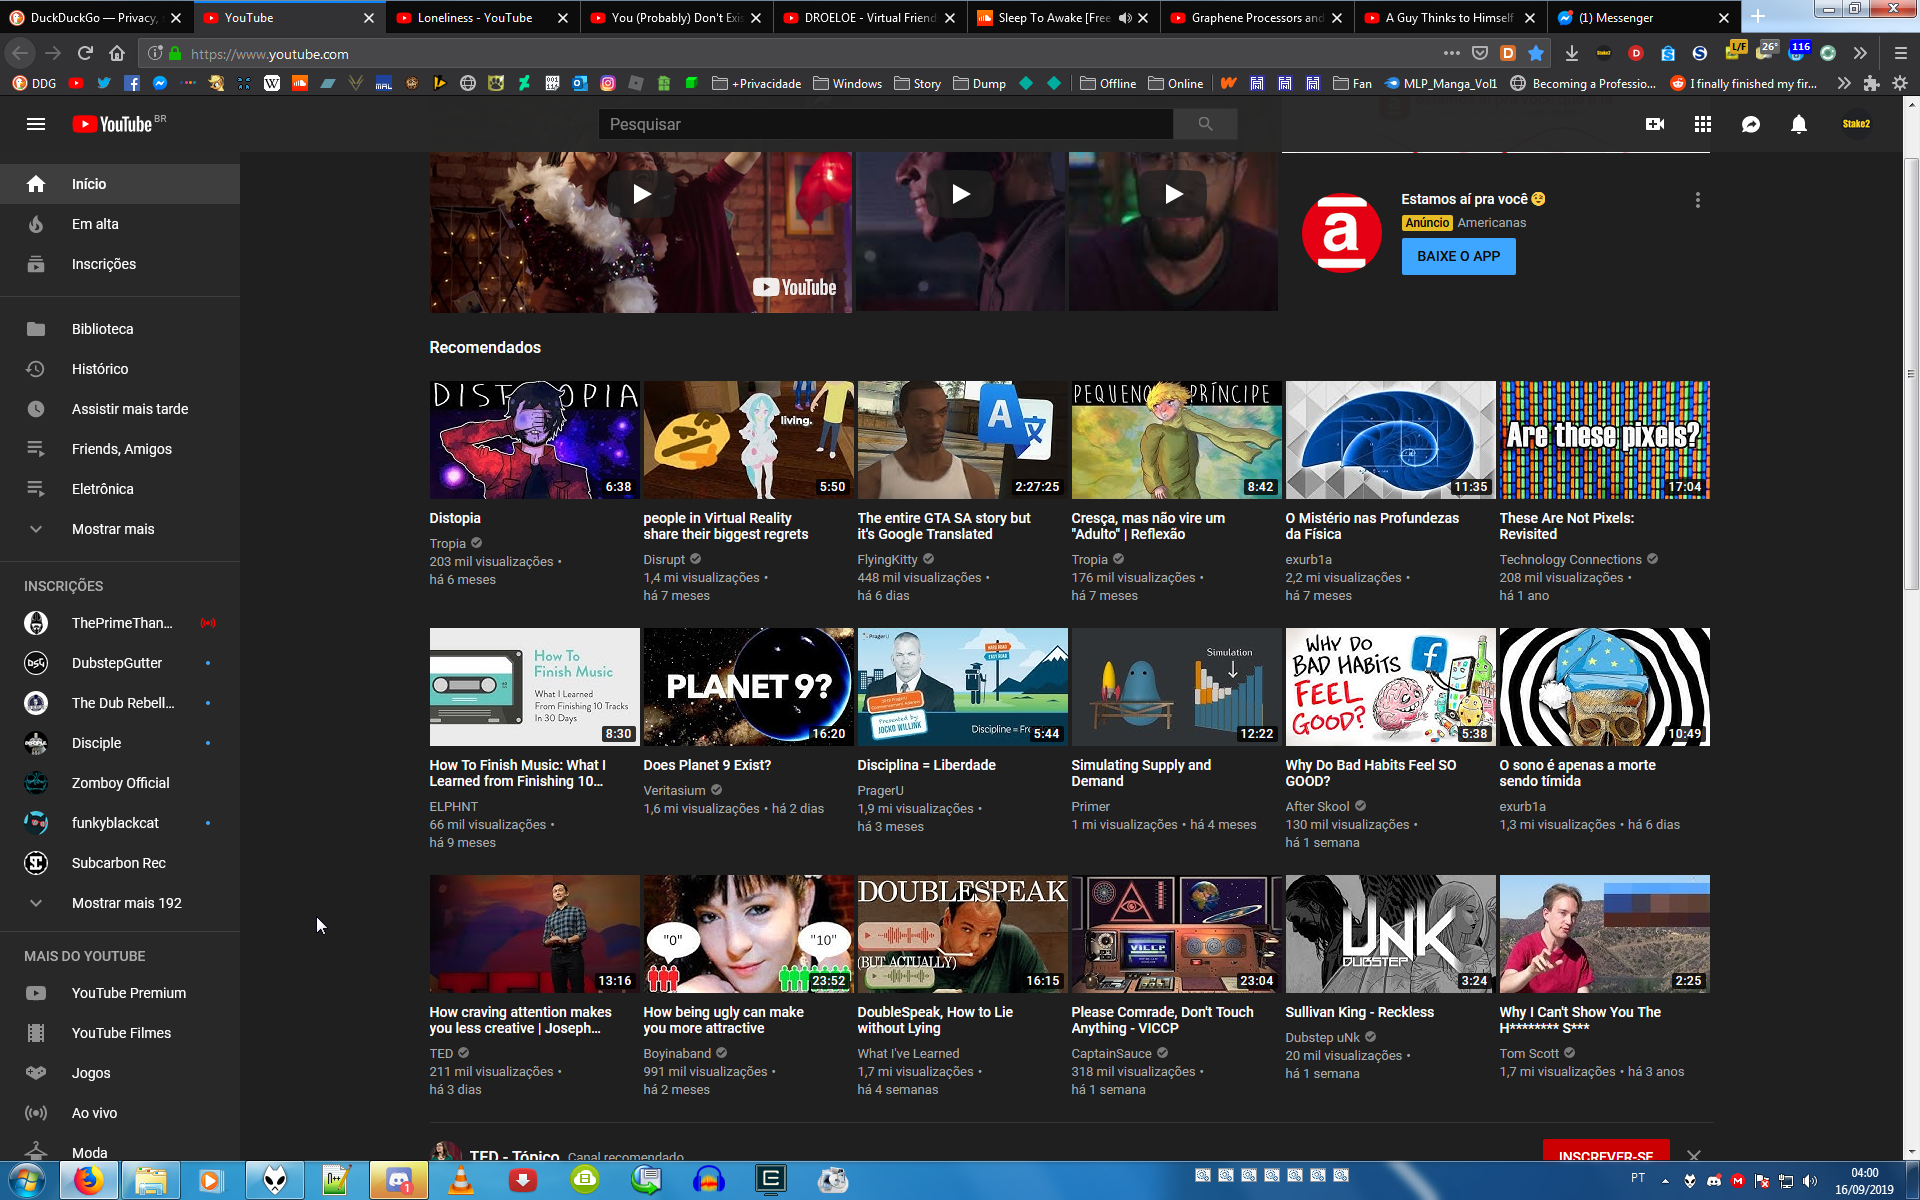Open Firefox from the taskbar
The width and height of the screenshot is (1920, 1200).
coord(88,1181)
